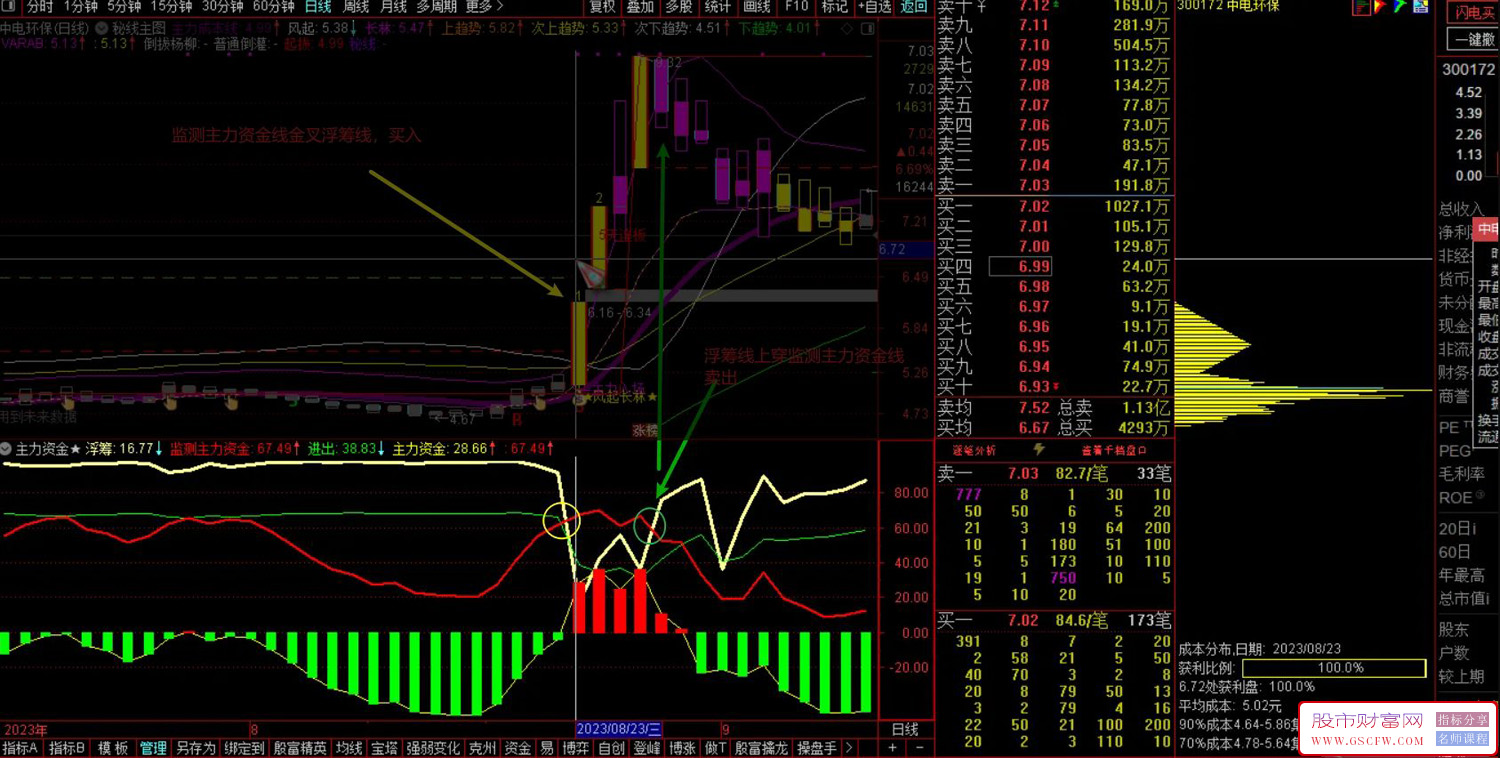Switch to 1分钟 period
The height and width of the screenshot is (758, 1500).
[x=81, y=7]
